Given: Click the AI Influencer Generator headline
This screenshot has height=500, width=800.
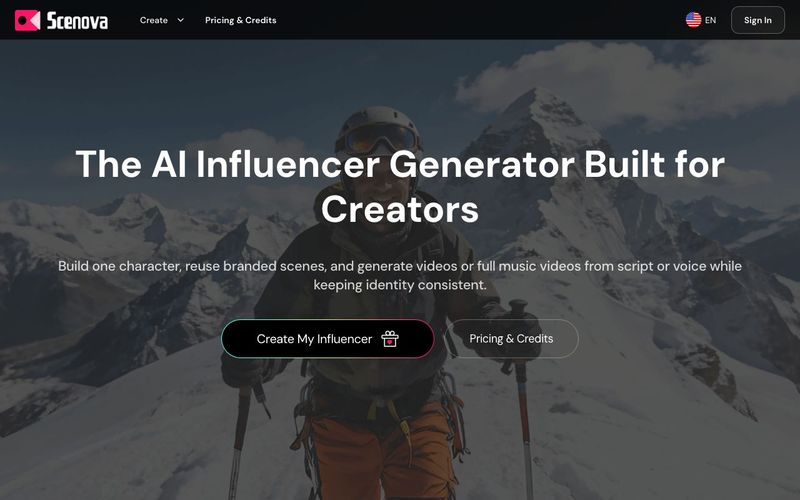Looking at the screenshot, I should [400, 186].
